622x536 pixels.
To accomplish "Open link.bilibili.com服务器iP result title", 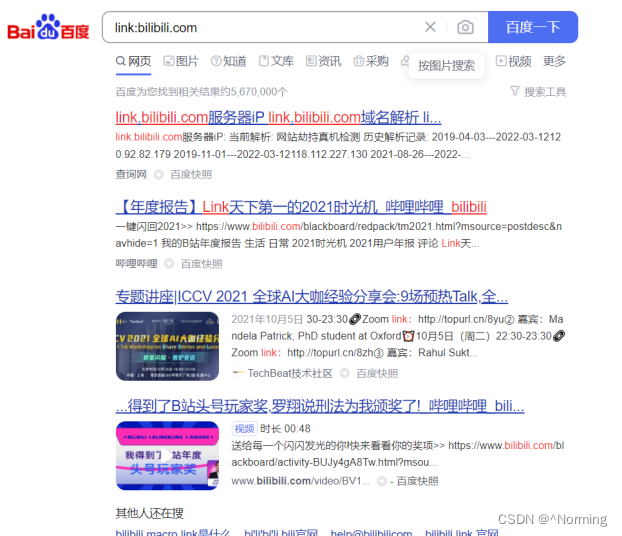I will 278,117.
